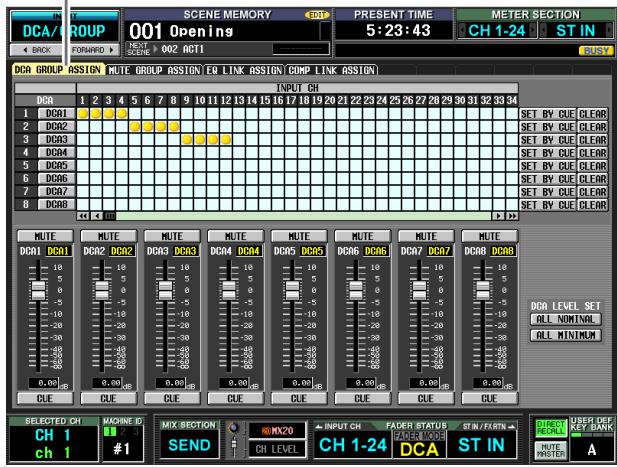Image resolution: width=617 pixels, height=467 pixels.
Task: Mute the DCA5 group
Action: tap(299, 236)
